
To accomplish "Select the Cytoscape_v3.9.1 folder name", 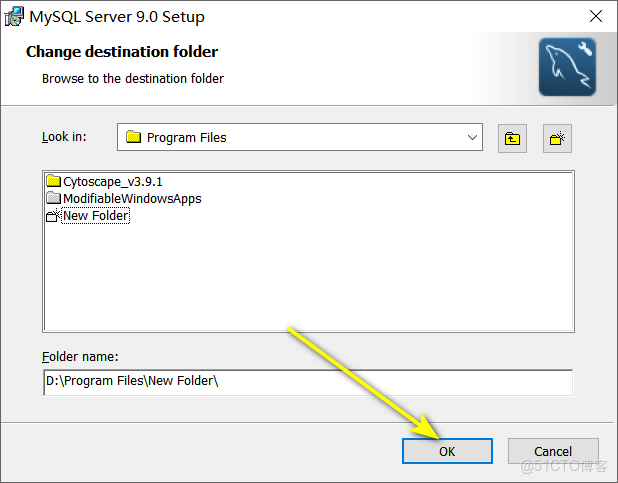I will [113, 182].
